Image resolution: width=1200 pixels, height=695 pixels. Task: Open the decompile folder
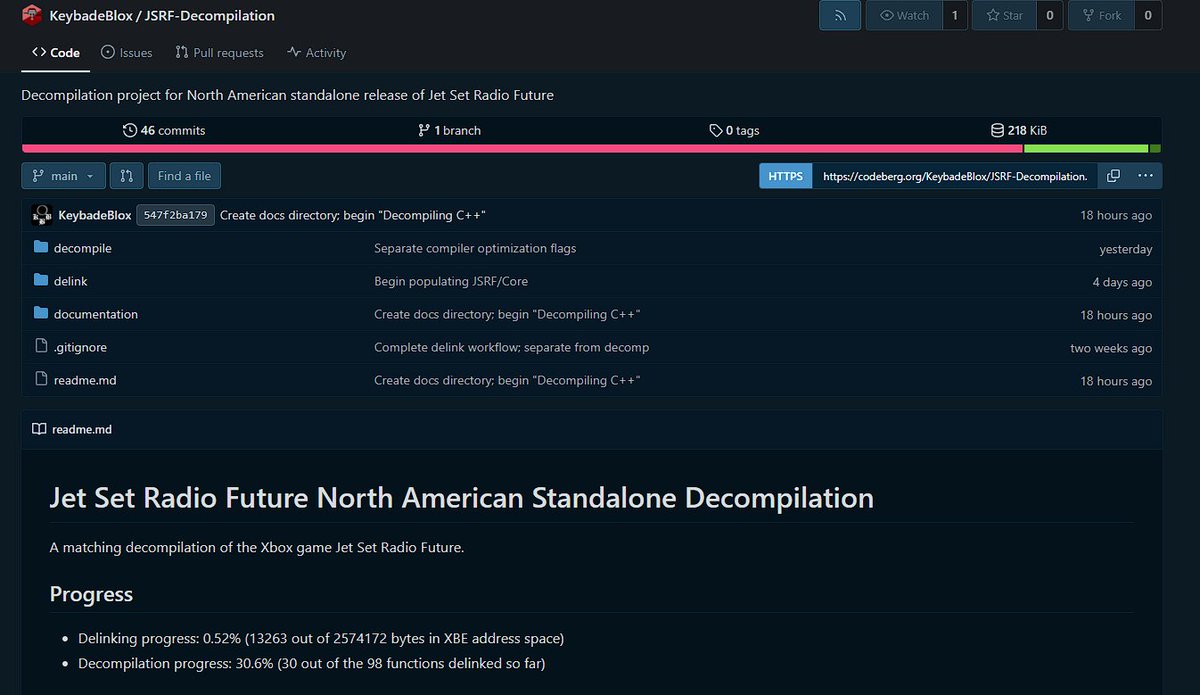click(x=83, y=248)
